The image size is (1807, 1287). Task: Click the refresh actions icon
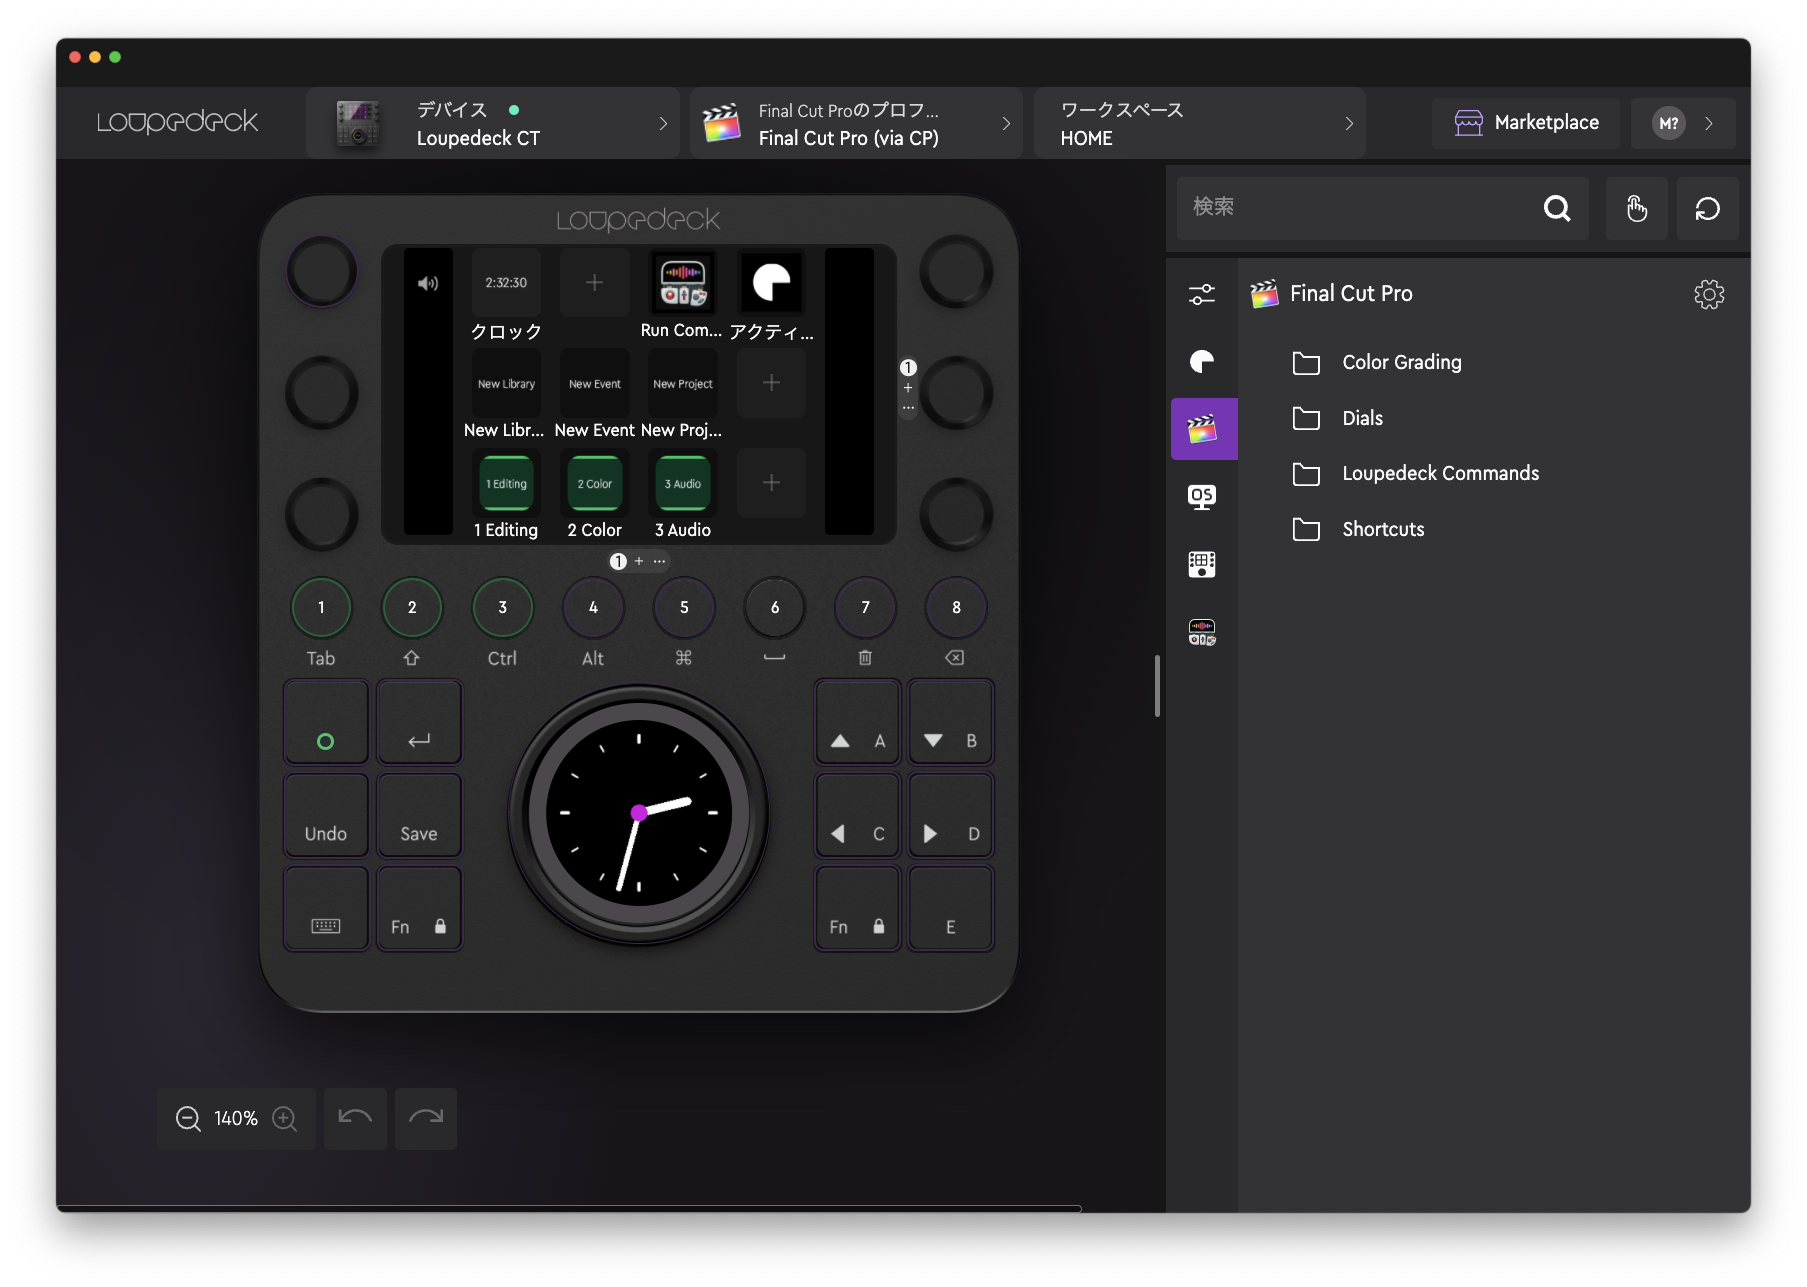point(1707,208)
